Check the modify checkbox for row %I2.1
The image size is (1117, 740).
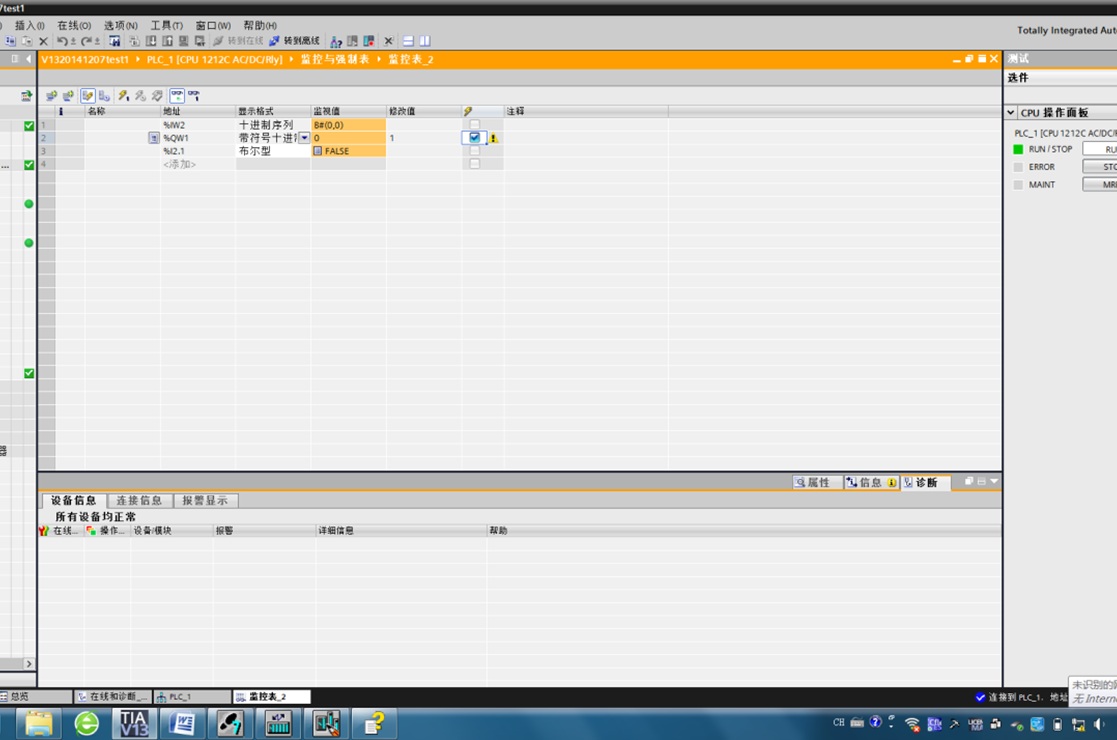pos(475,151)
